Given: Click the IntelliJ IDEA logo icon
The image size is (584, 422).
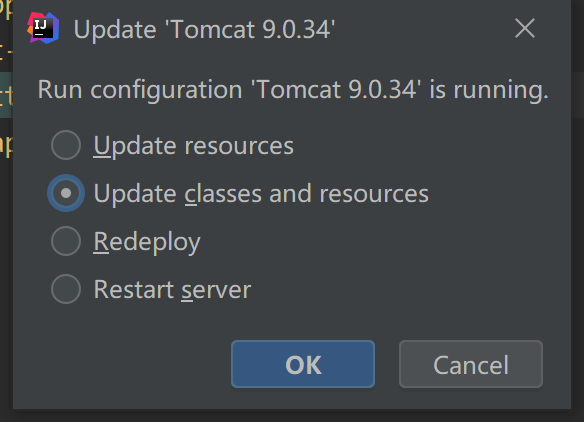Looking at the screenshot, I should (43, 28).
